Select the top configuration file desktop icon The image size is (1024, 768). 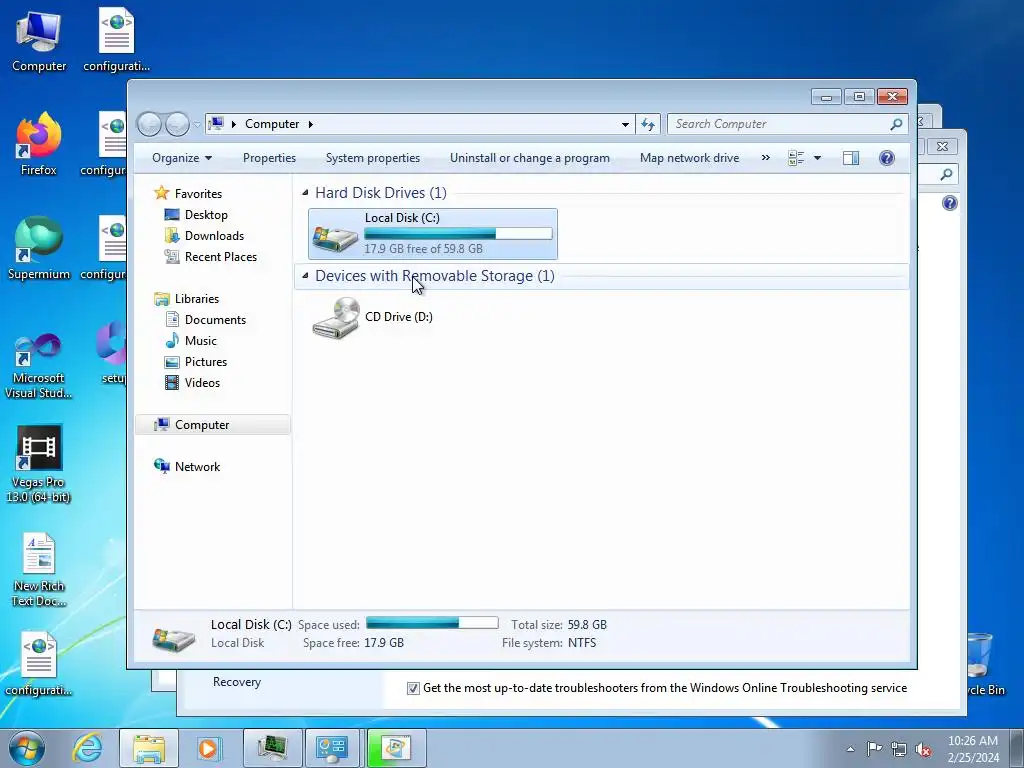tap(116, 39)
